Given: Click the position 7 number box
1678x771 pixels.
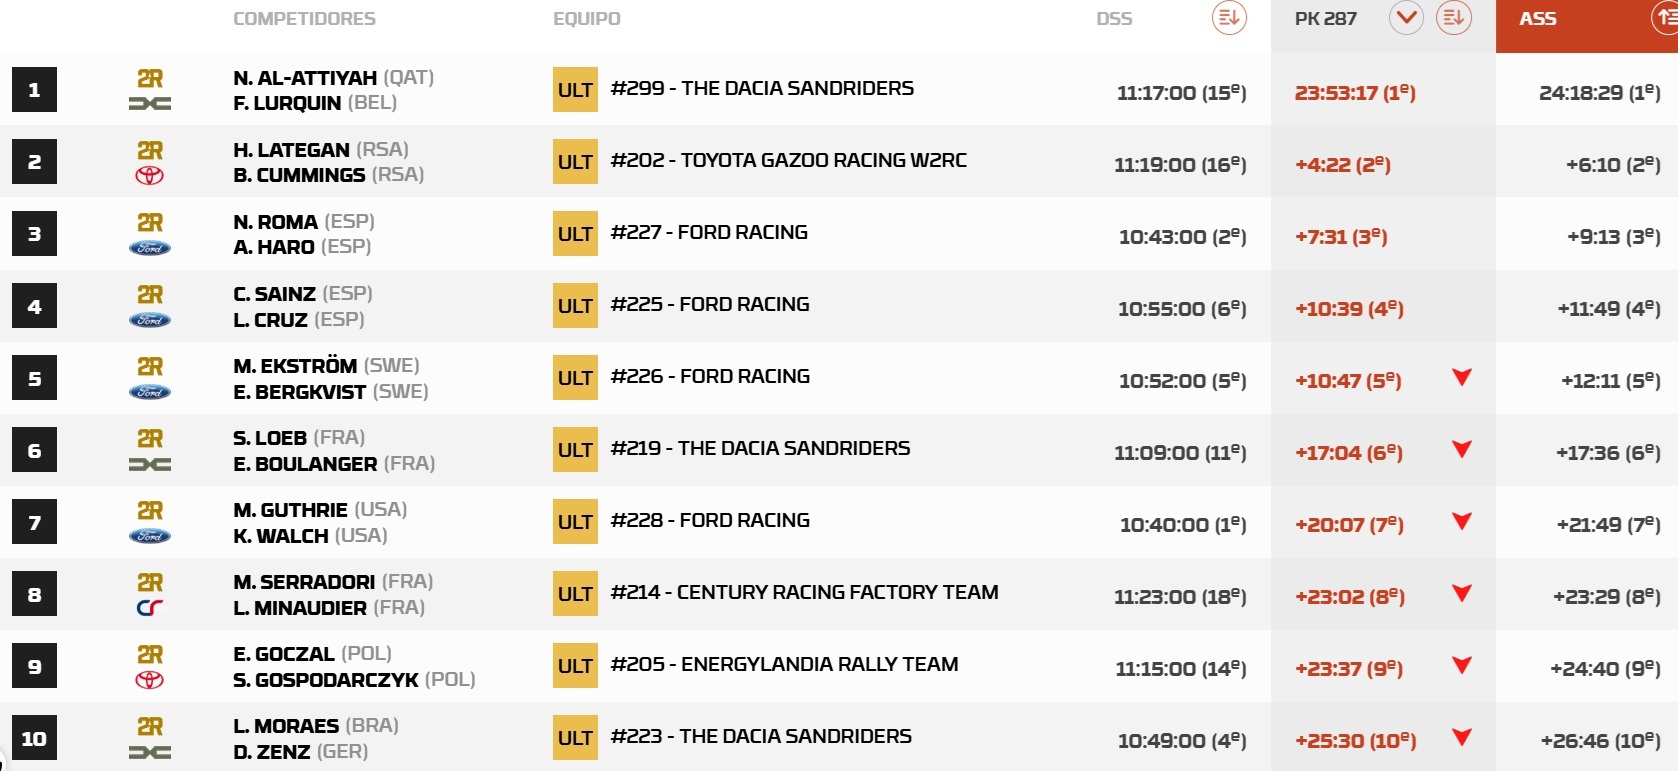Looking at the screenshot, I should click(34, 522).
